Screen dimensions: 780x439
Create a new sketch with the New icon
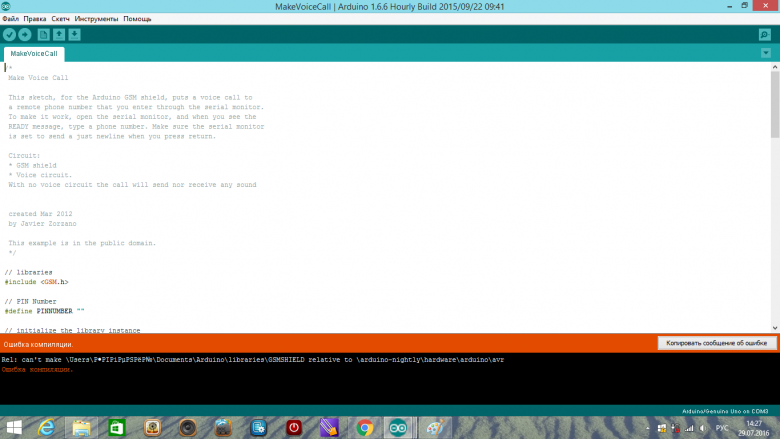pyautogui.click(x=43, y=34)
